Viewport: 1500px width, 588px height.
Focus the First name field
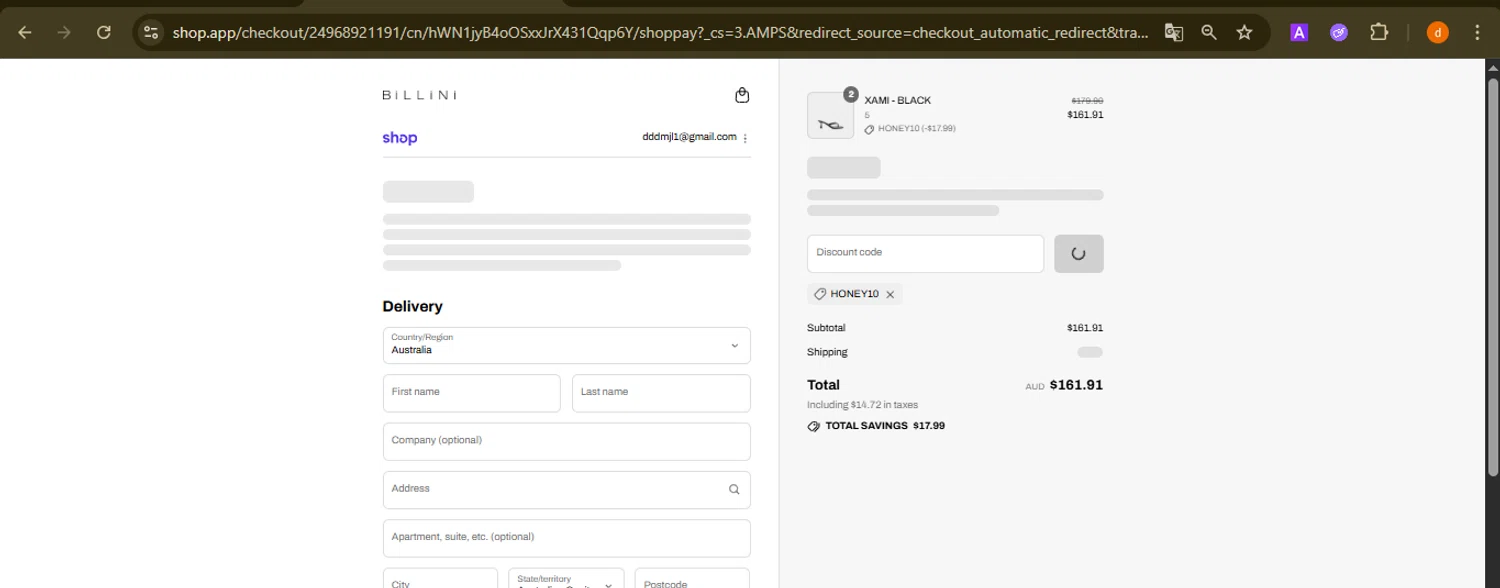point(472,393)
